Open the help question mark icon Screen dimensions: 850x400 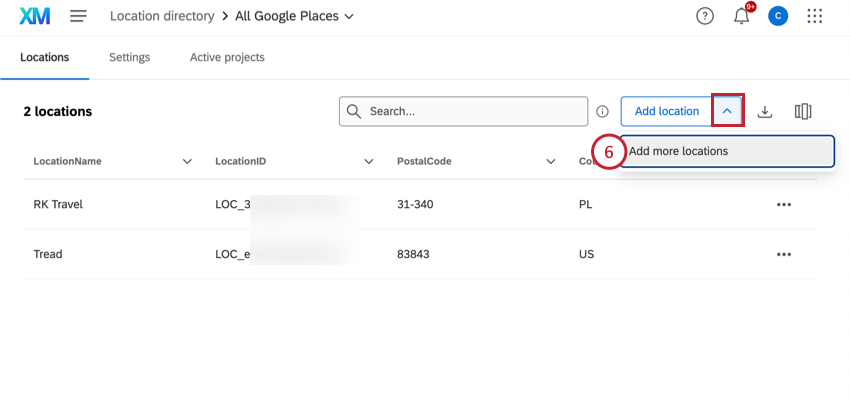tap(705, 16)
